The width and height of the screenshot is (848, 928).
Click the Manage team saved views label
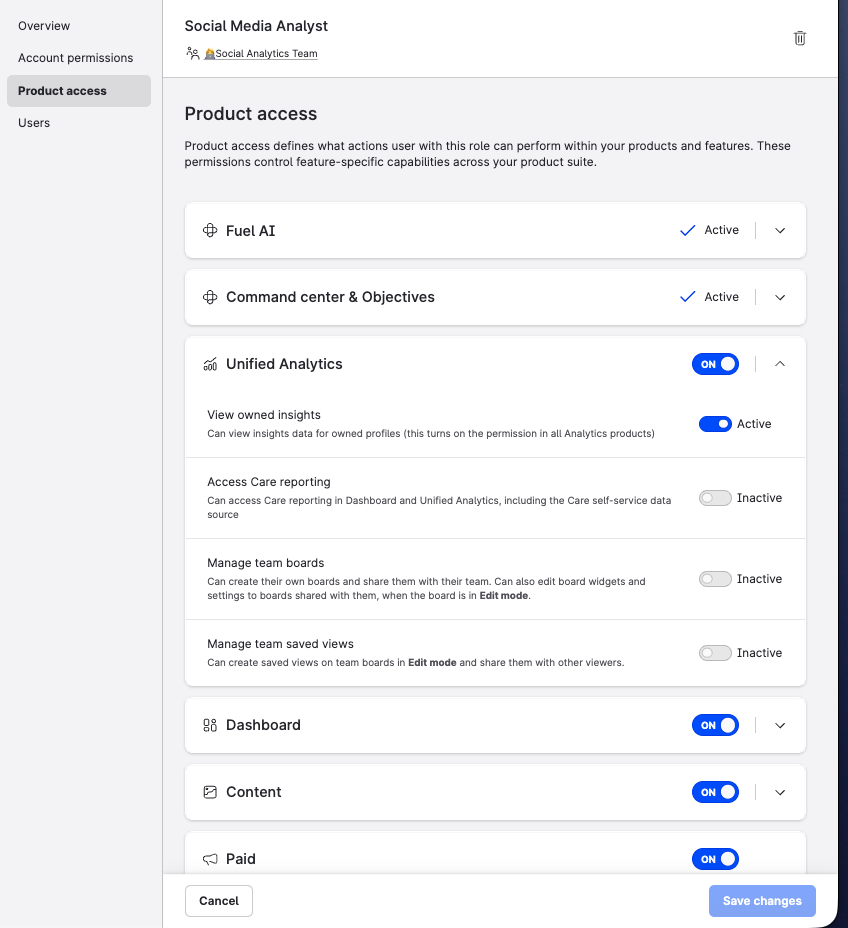tap(280, 644)
